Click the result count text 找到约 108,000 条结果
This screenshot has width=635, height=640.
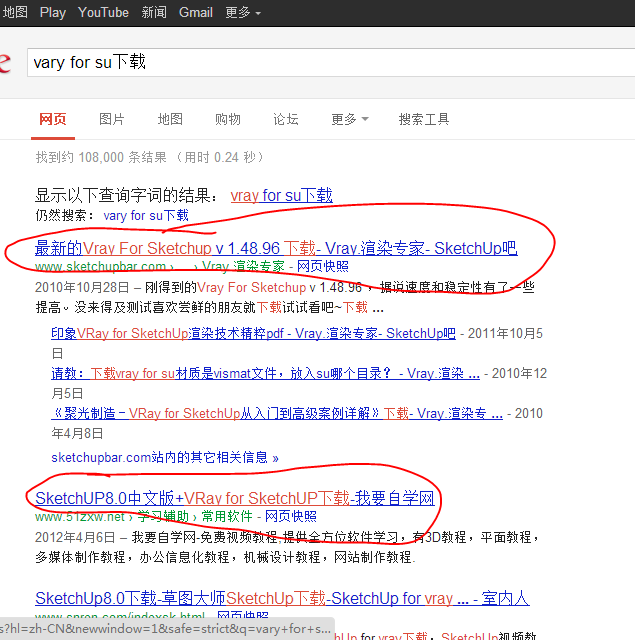[101, 157]
